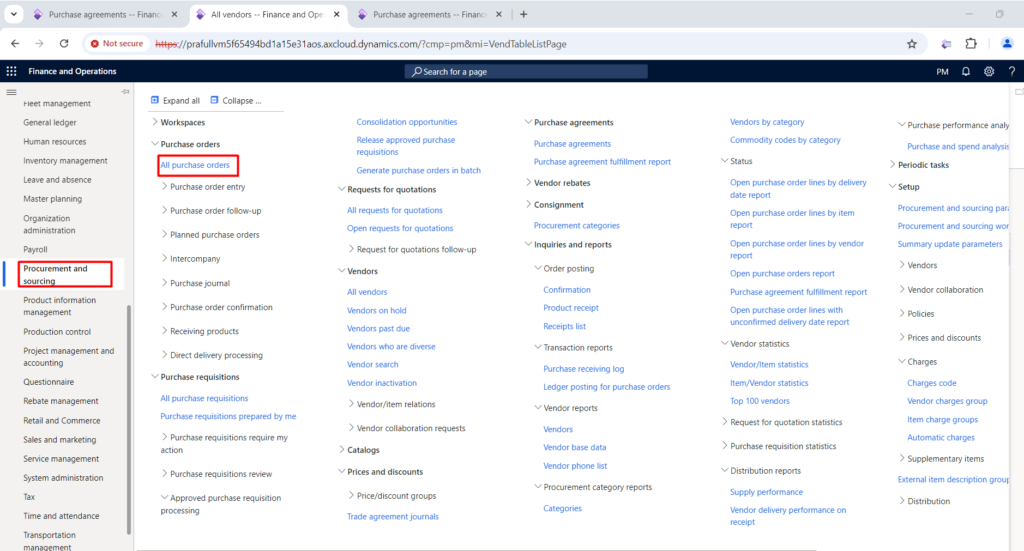Click the Search for a page box
The height and width of the screenshot is (551, 1024).
click(526, 71)
